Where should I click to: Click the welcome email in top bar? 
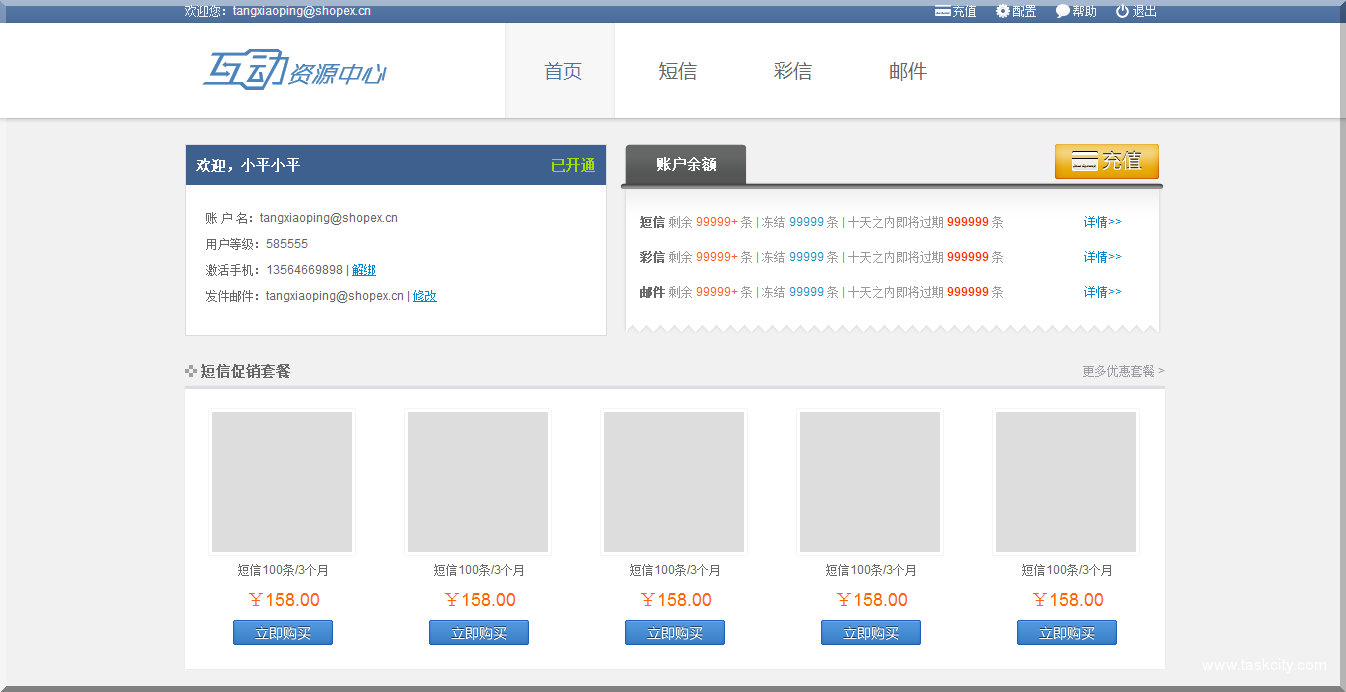pyautogui.click(x=302, y=11)
